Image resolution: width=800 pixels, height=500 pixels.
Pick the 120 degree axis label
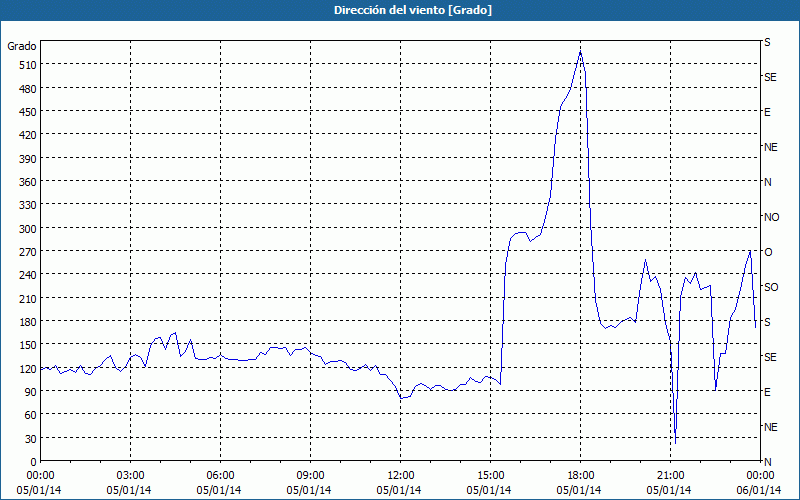click(x=28, y=368)
